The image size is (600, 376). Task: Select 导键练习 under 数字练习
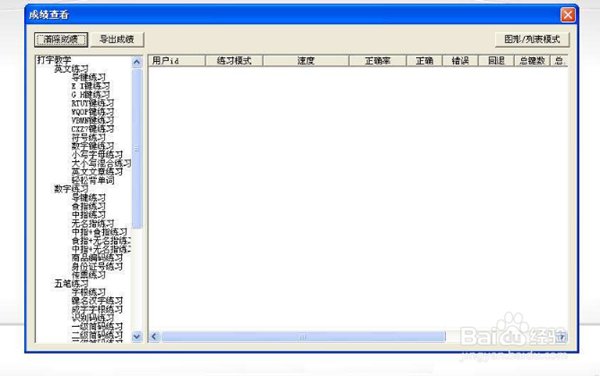[89, 198]
